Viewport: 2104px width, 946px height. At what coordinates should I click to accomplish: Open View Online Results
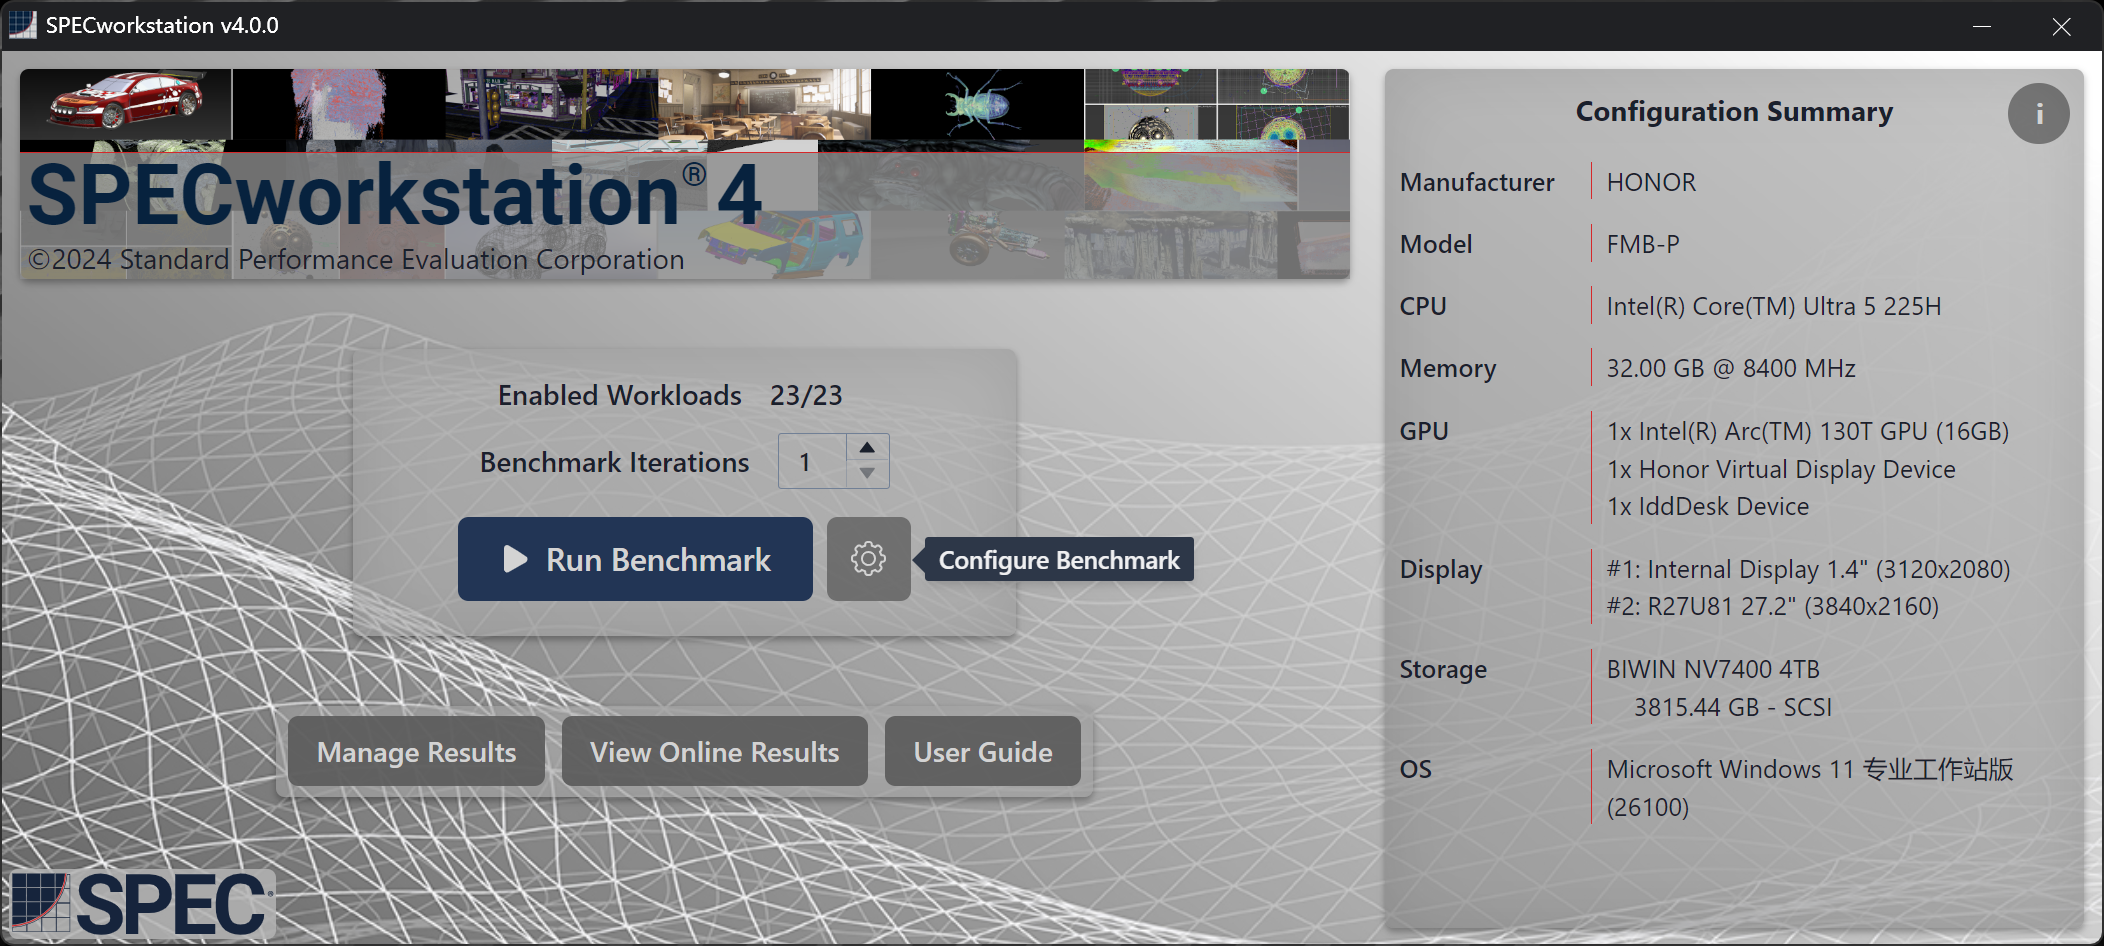coord(714,751)
